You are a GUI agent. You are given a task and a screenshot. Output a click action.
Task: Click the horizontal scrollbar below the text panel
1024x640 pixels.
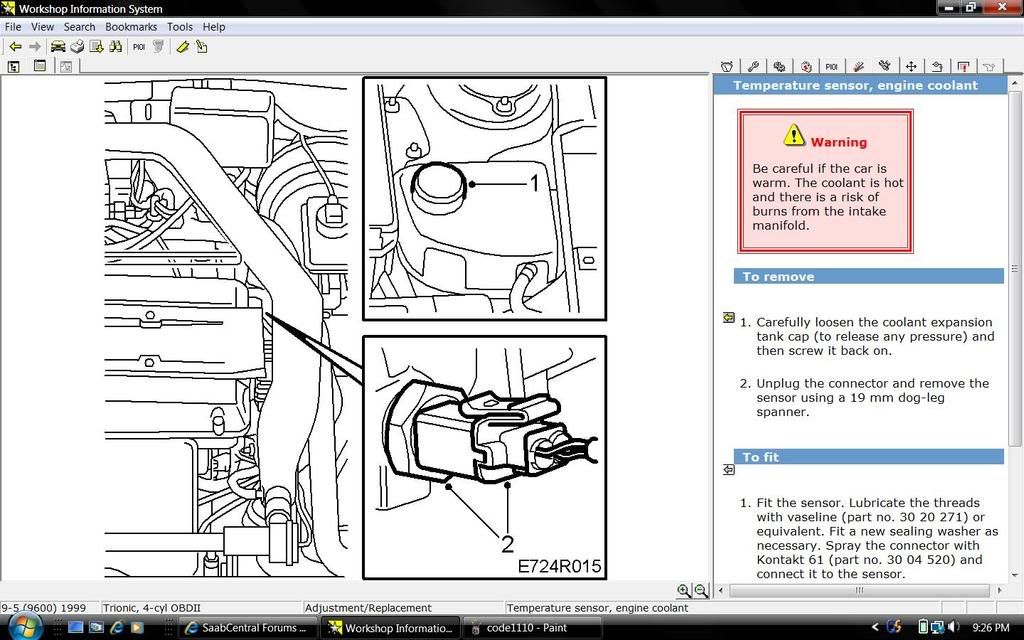click(859, 590)
